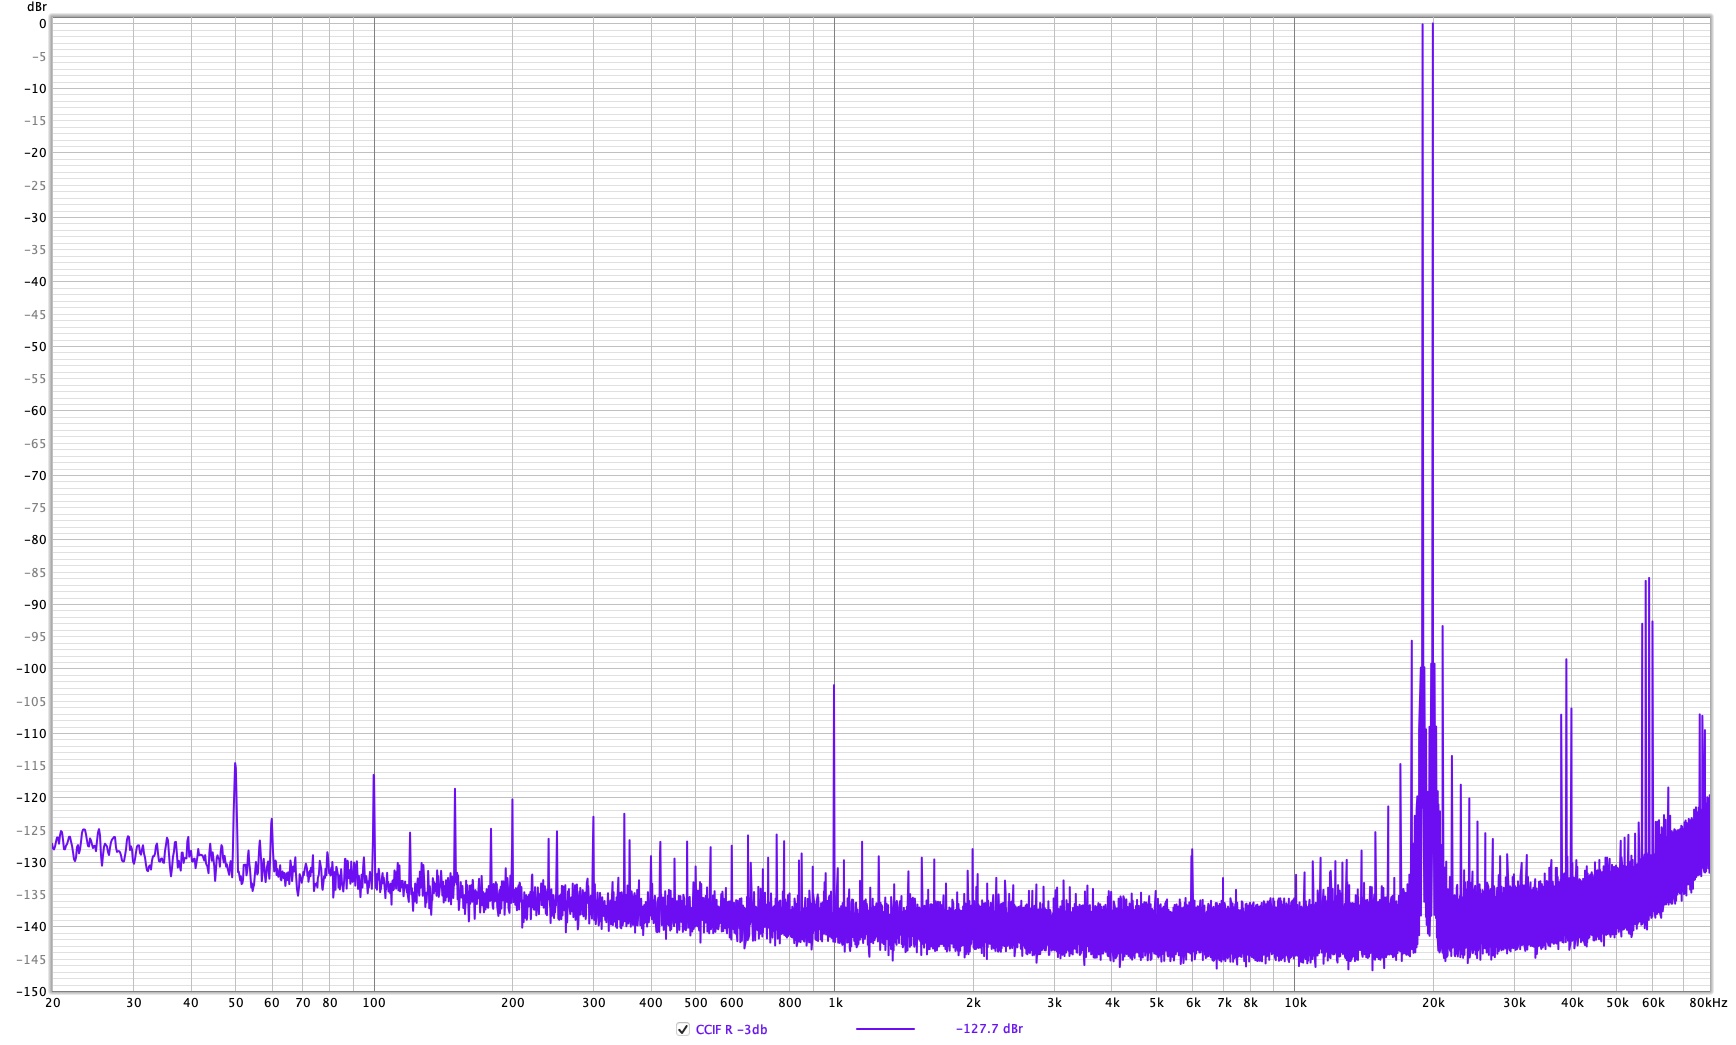
Task: Click the 1 kHz spur peak on the spectrum
Action: [834, 687]
